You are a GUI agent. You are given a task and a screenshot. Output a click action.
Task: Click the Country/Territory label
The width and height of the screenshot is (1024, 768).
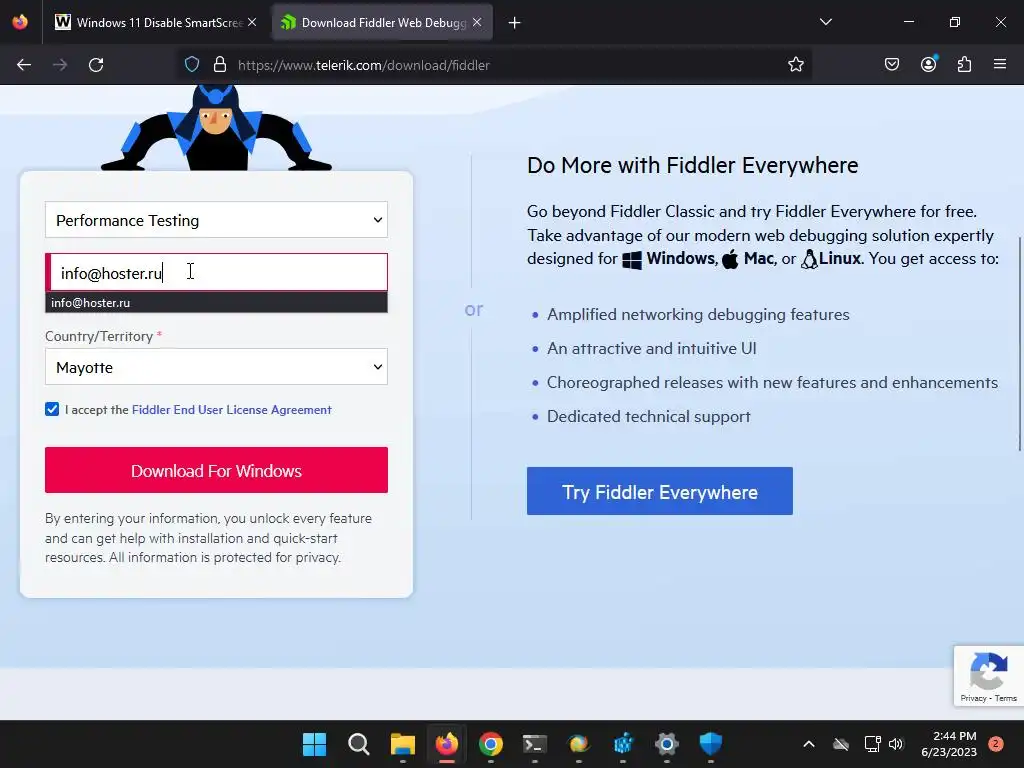click(x=99, y=336)
